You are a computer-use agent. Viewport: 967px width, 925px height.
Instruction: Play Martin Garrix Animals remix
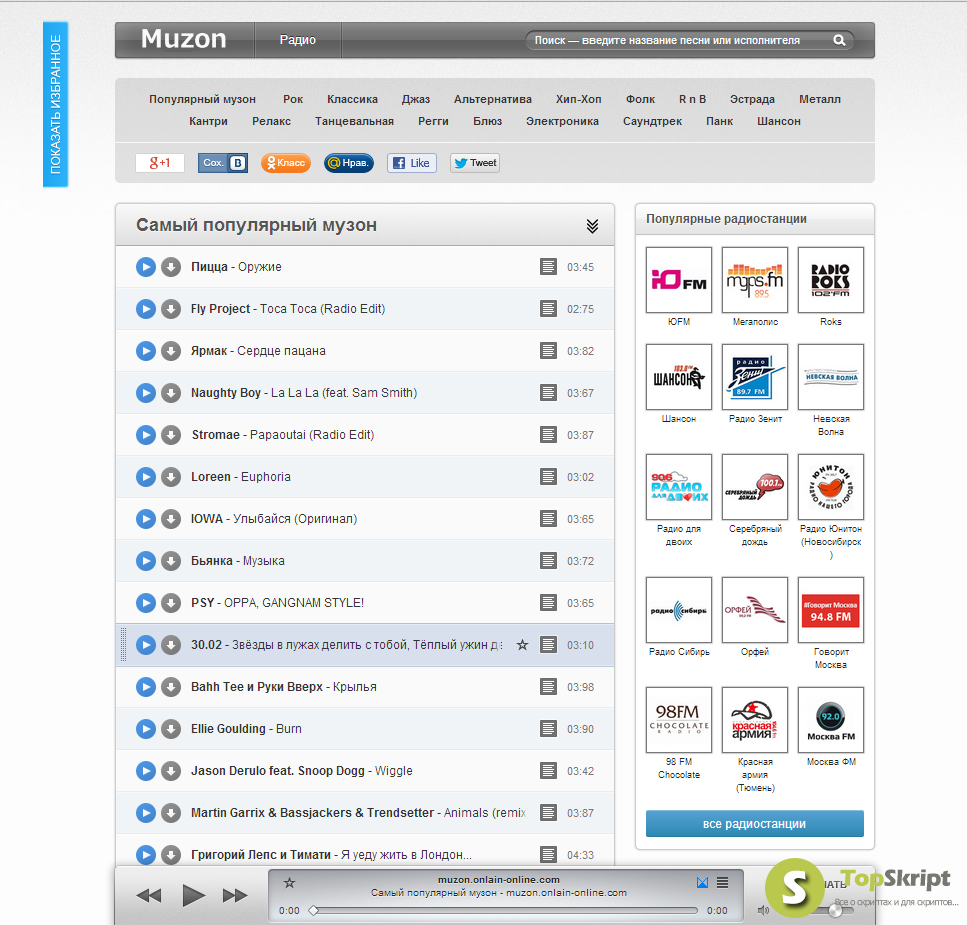tap(146, 813)
